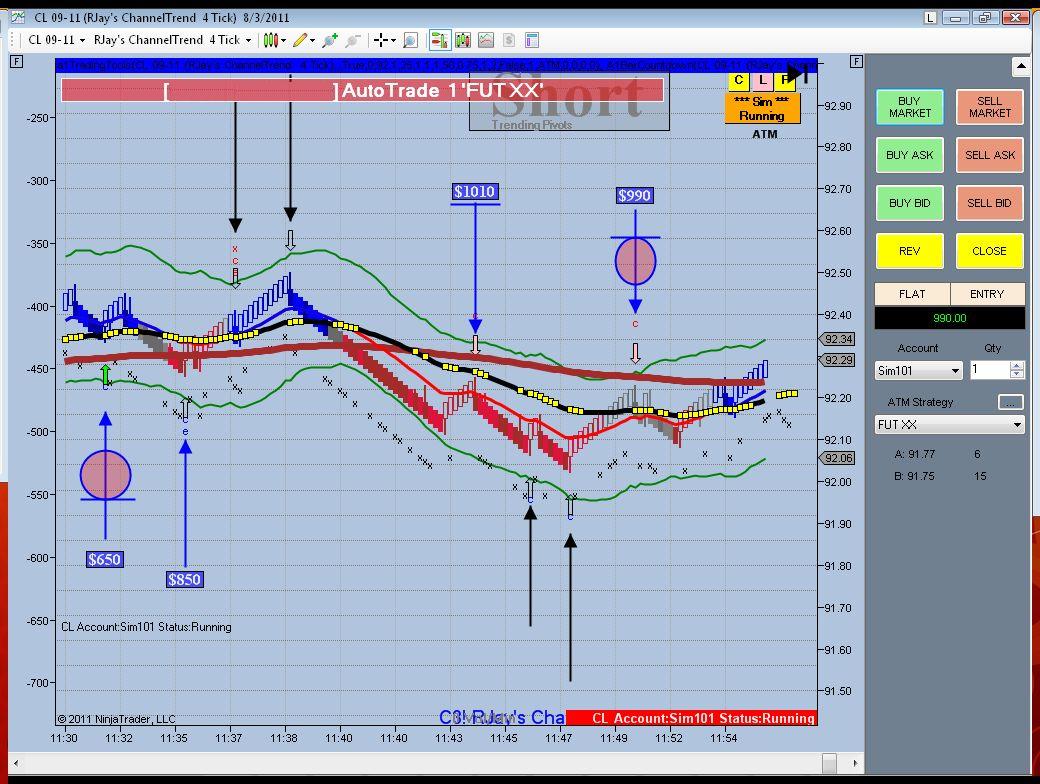Click the 92.34 price marker
This screenshot has height=784, width=1040.
point(838,339)
